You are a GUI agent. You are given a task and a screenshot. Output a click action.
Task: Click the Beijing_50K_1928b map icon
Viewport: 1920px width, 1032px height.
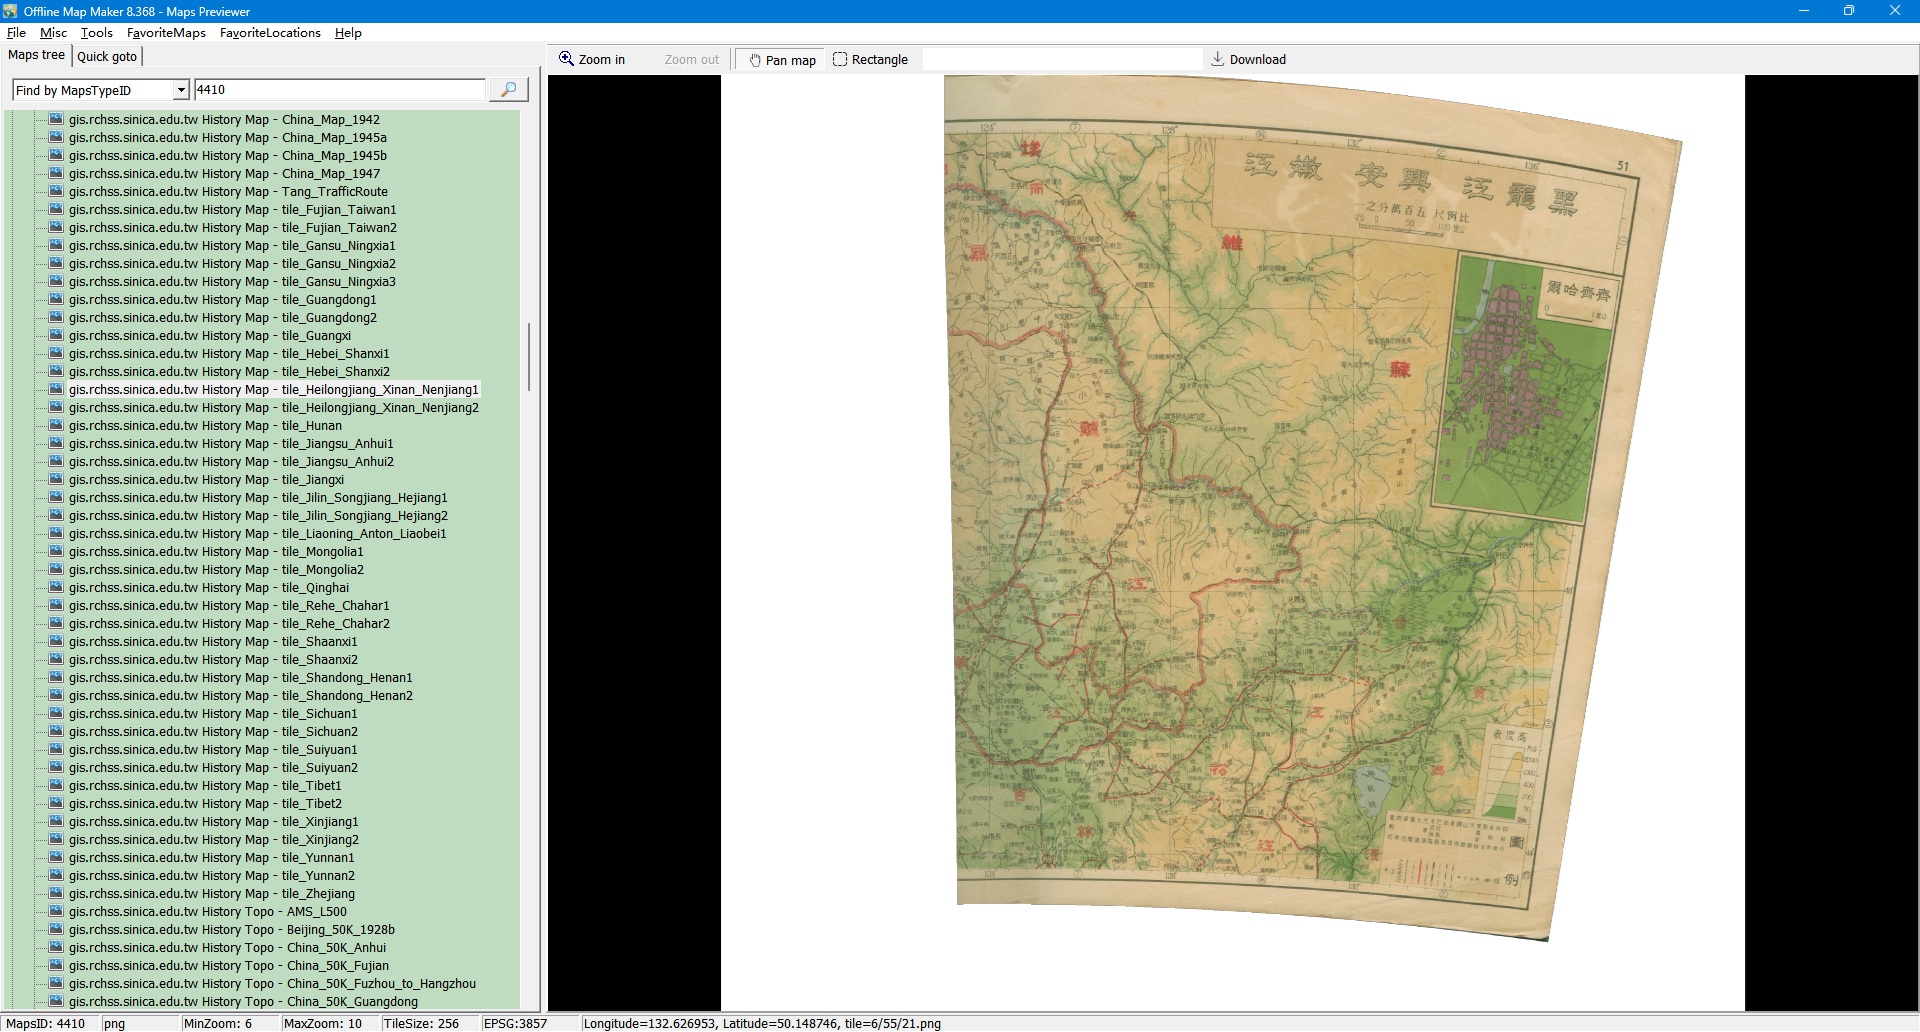[56, 929]
